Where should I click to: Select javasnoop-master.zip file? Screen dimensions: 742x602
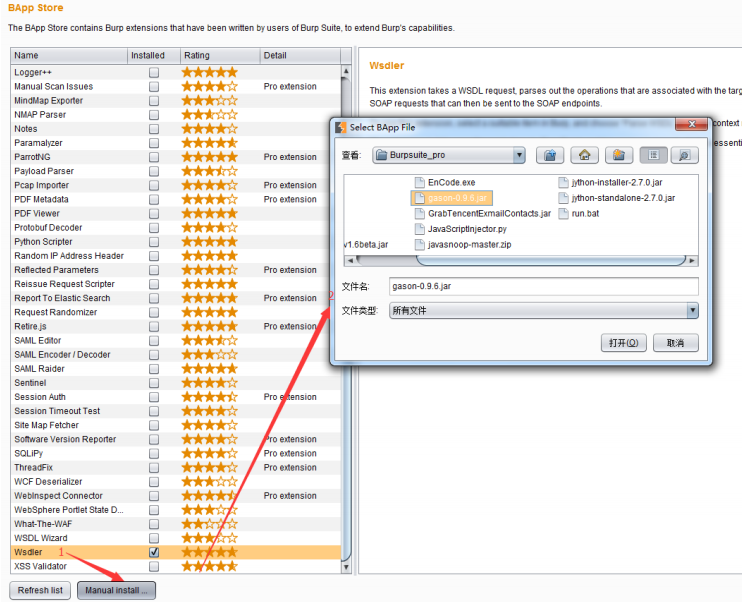click(463, 245)
